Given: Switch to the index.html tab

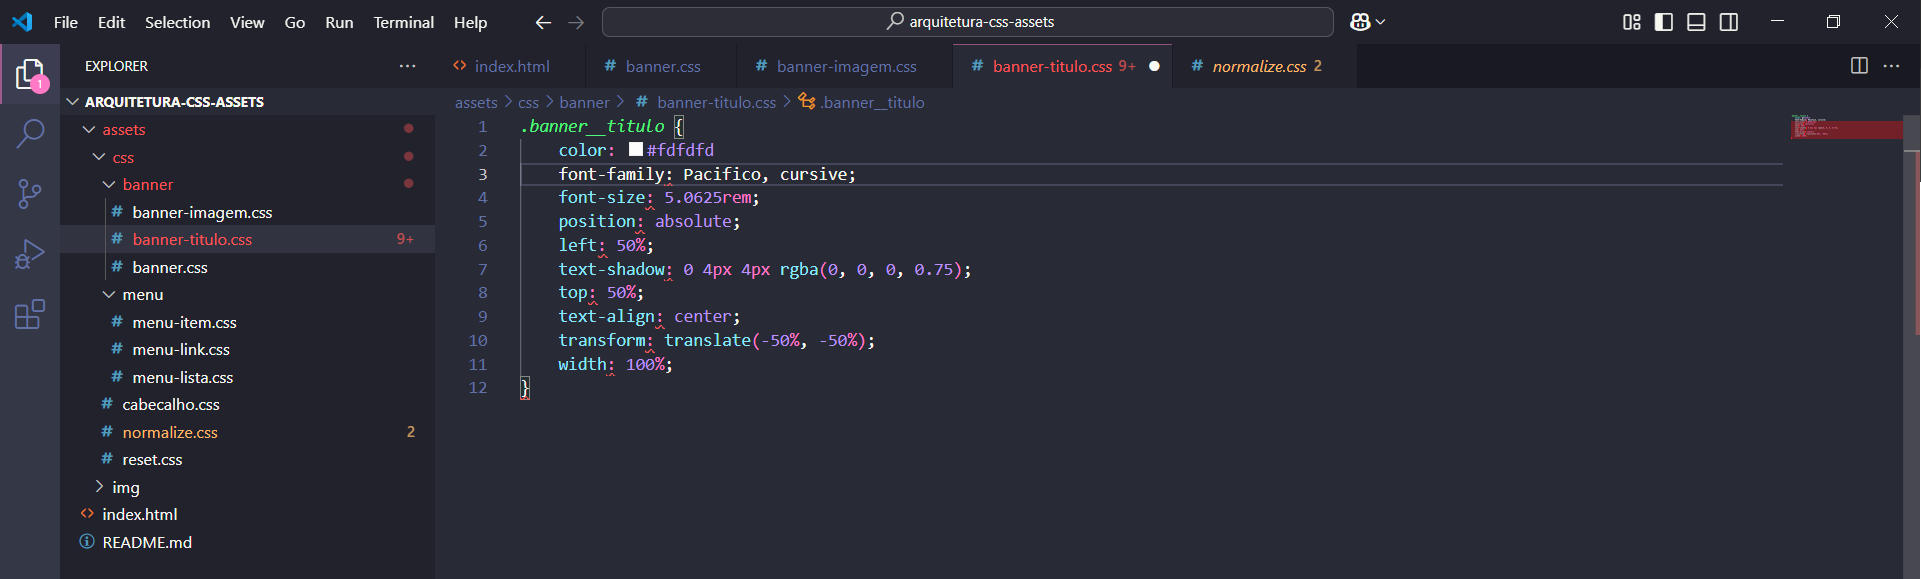Looking at the screenshot, I should 511,66.
